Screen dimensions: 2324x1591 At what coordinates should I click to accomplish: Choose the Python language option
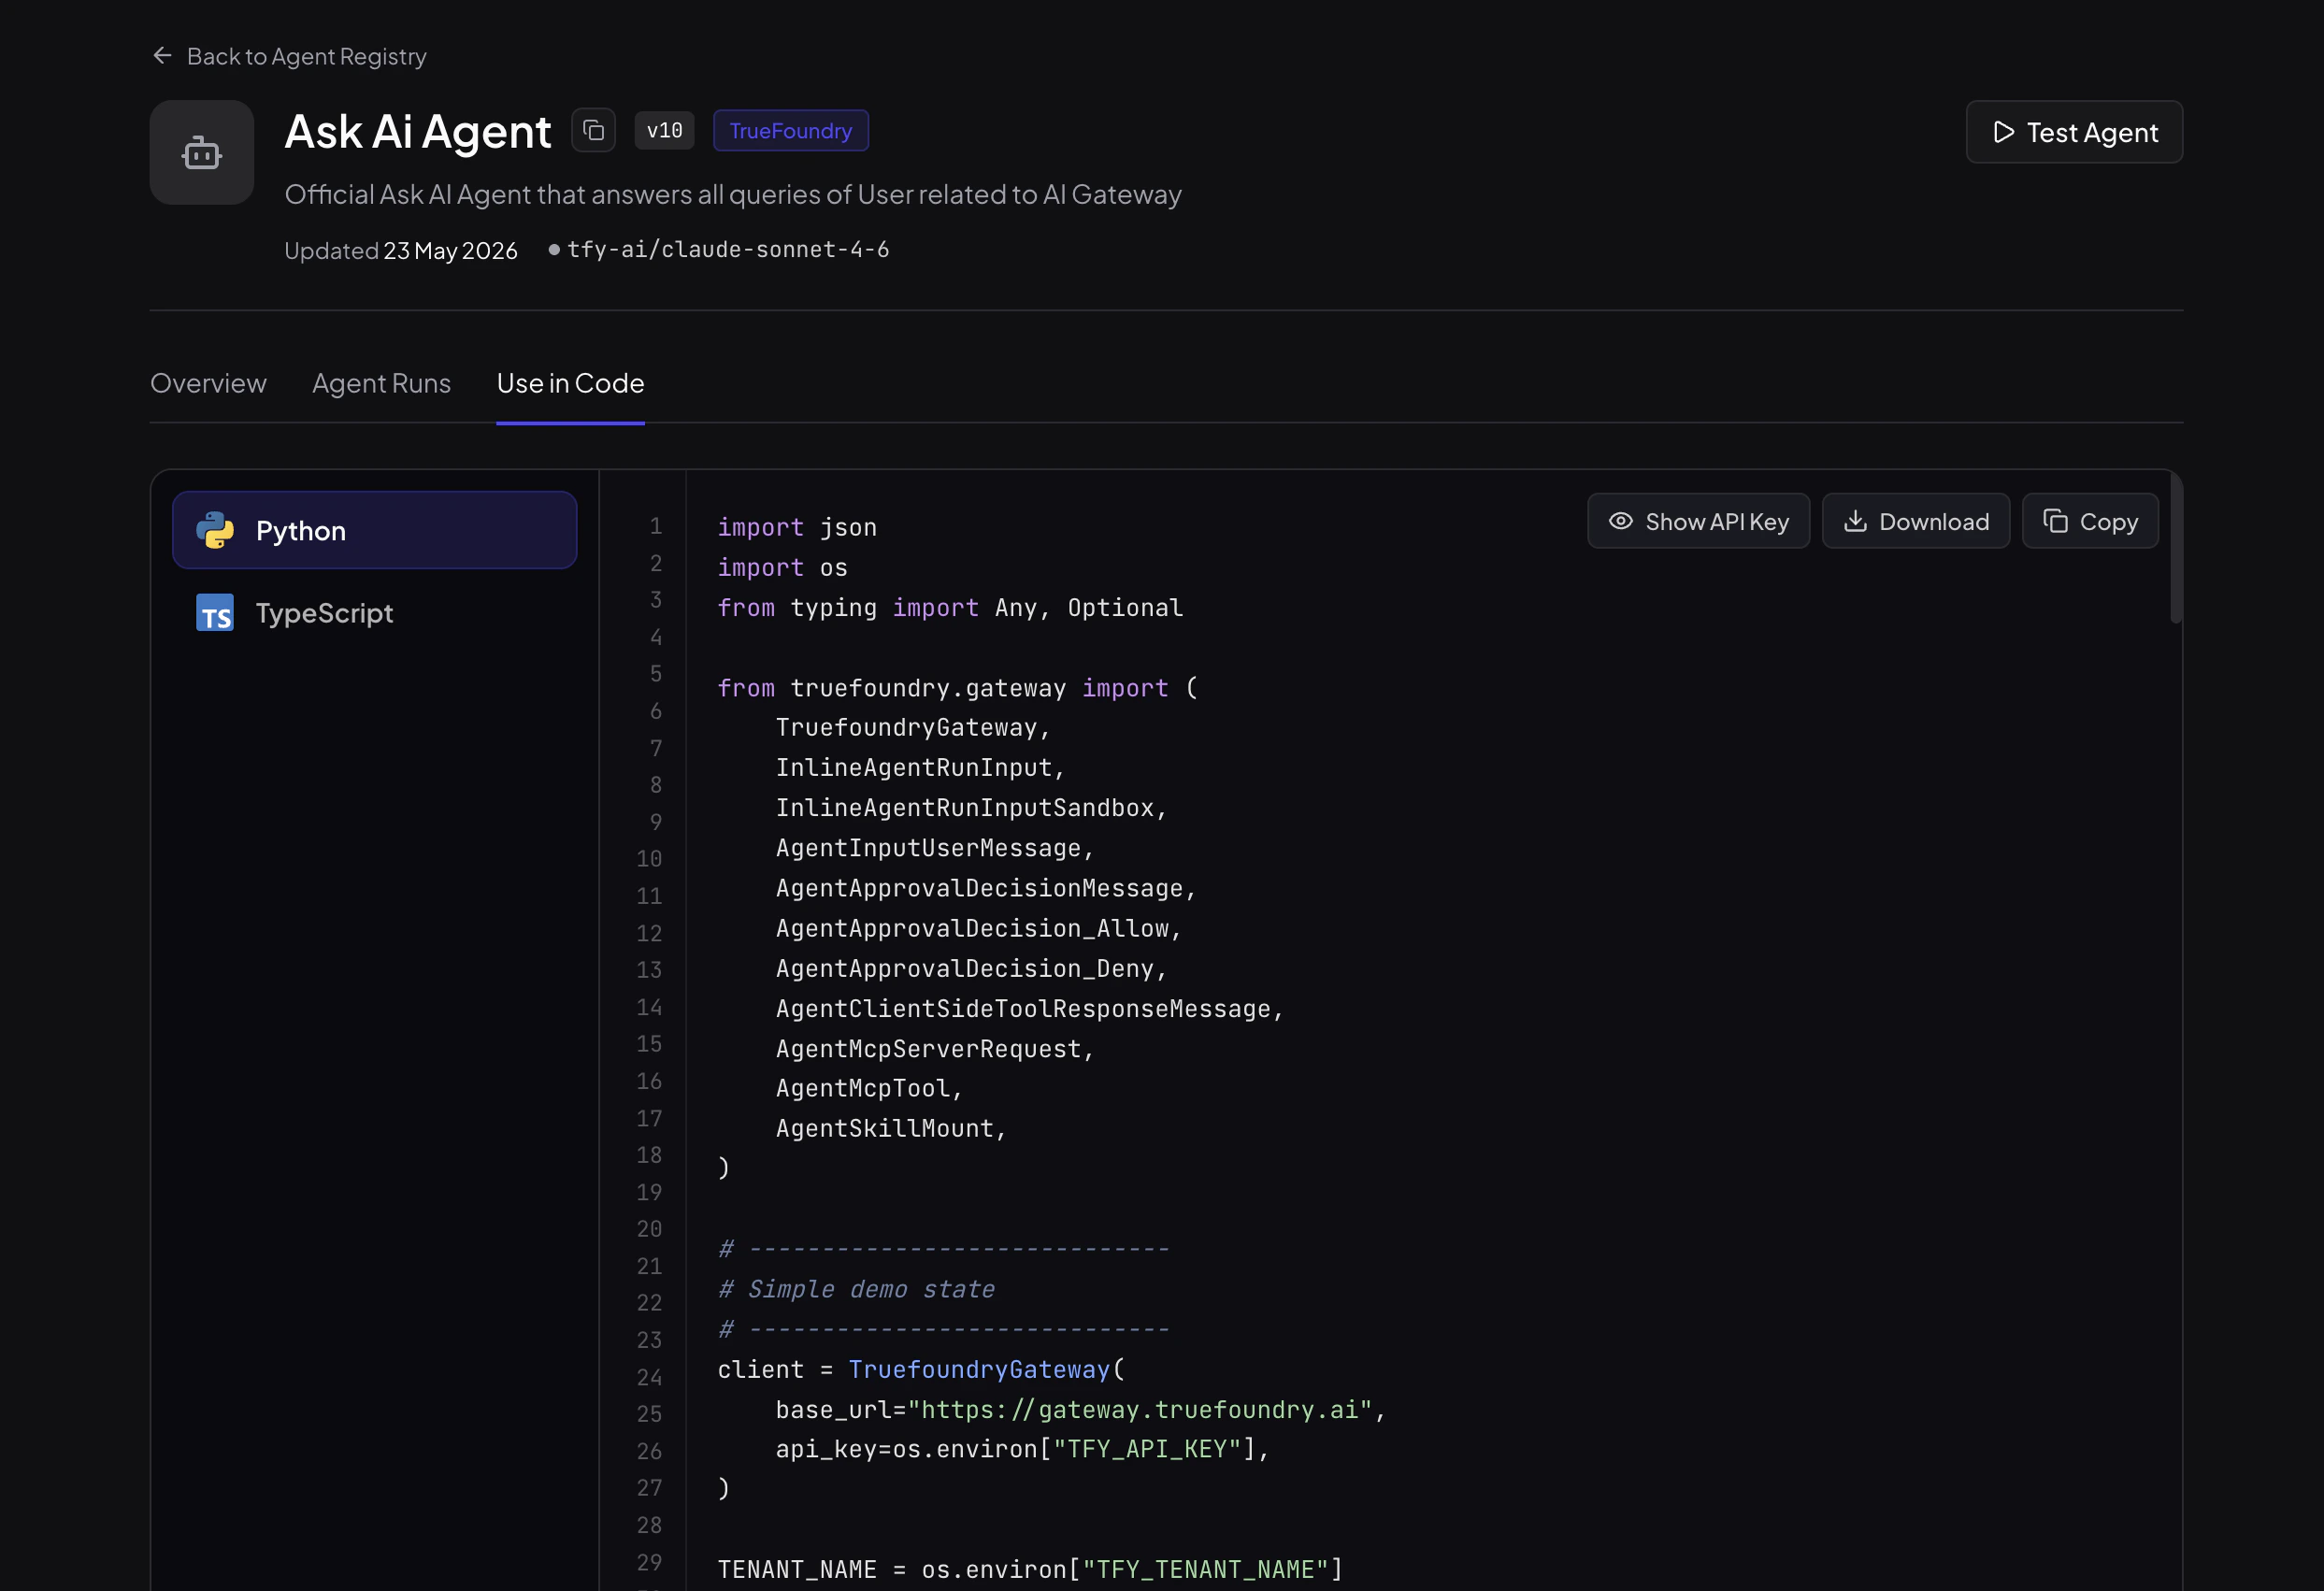[x=374, y=530]
